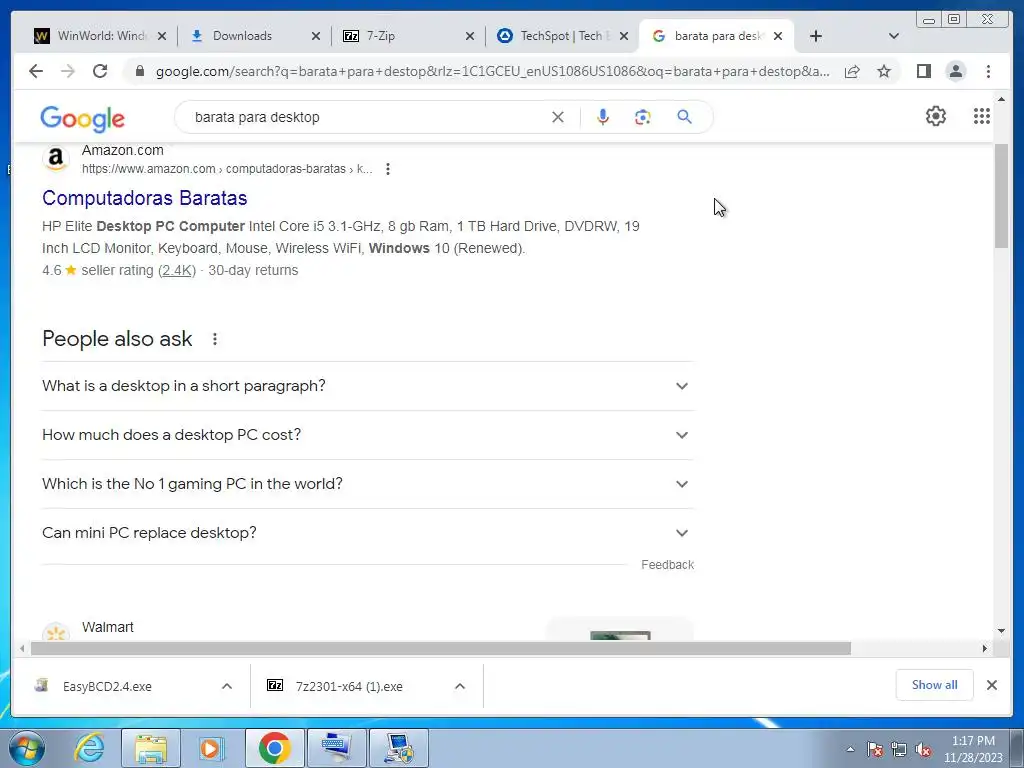Click the Chrome taskbar icon
Image resolution: width=1024 pixels, height=768 pixels.
(274, 748)
